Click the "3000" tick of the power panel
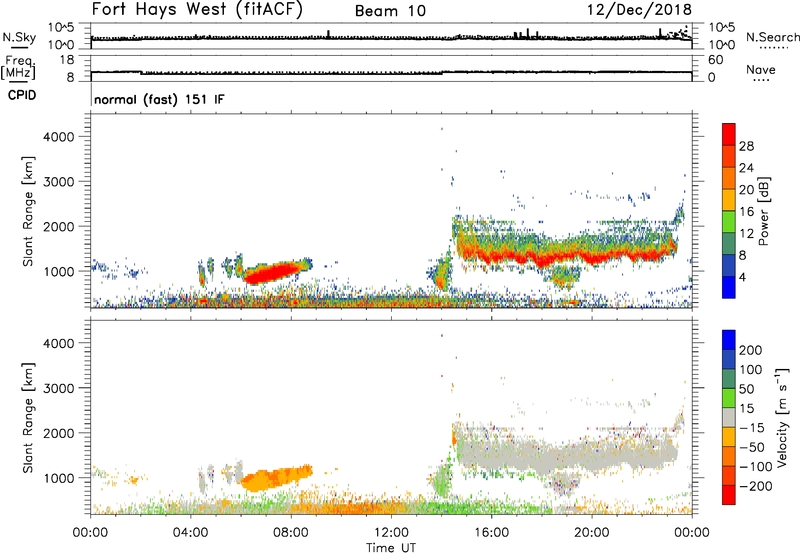The height and width of the screenshot is (554, 800). (58, 182)
